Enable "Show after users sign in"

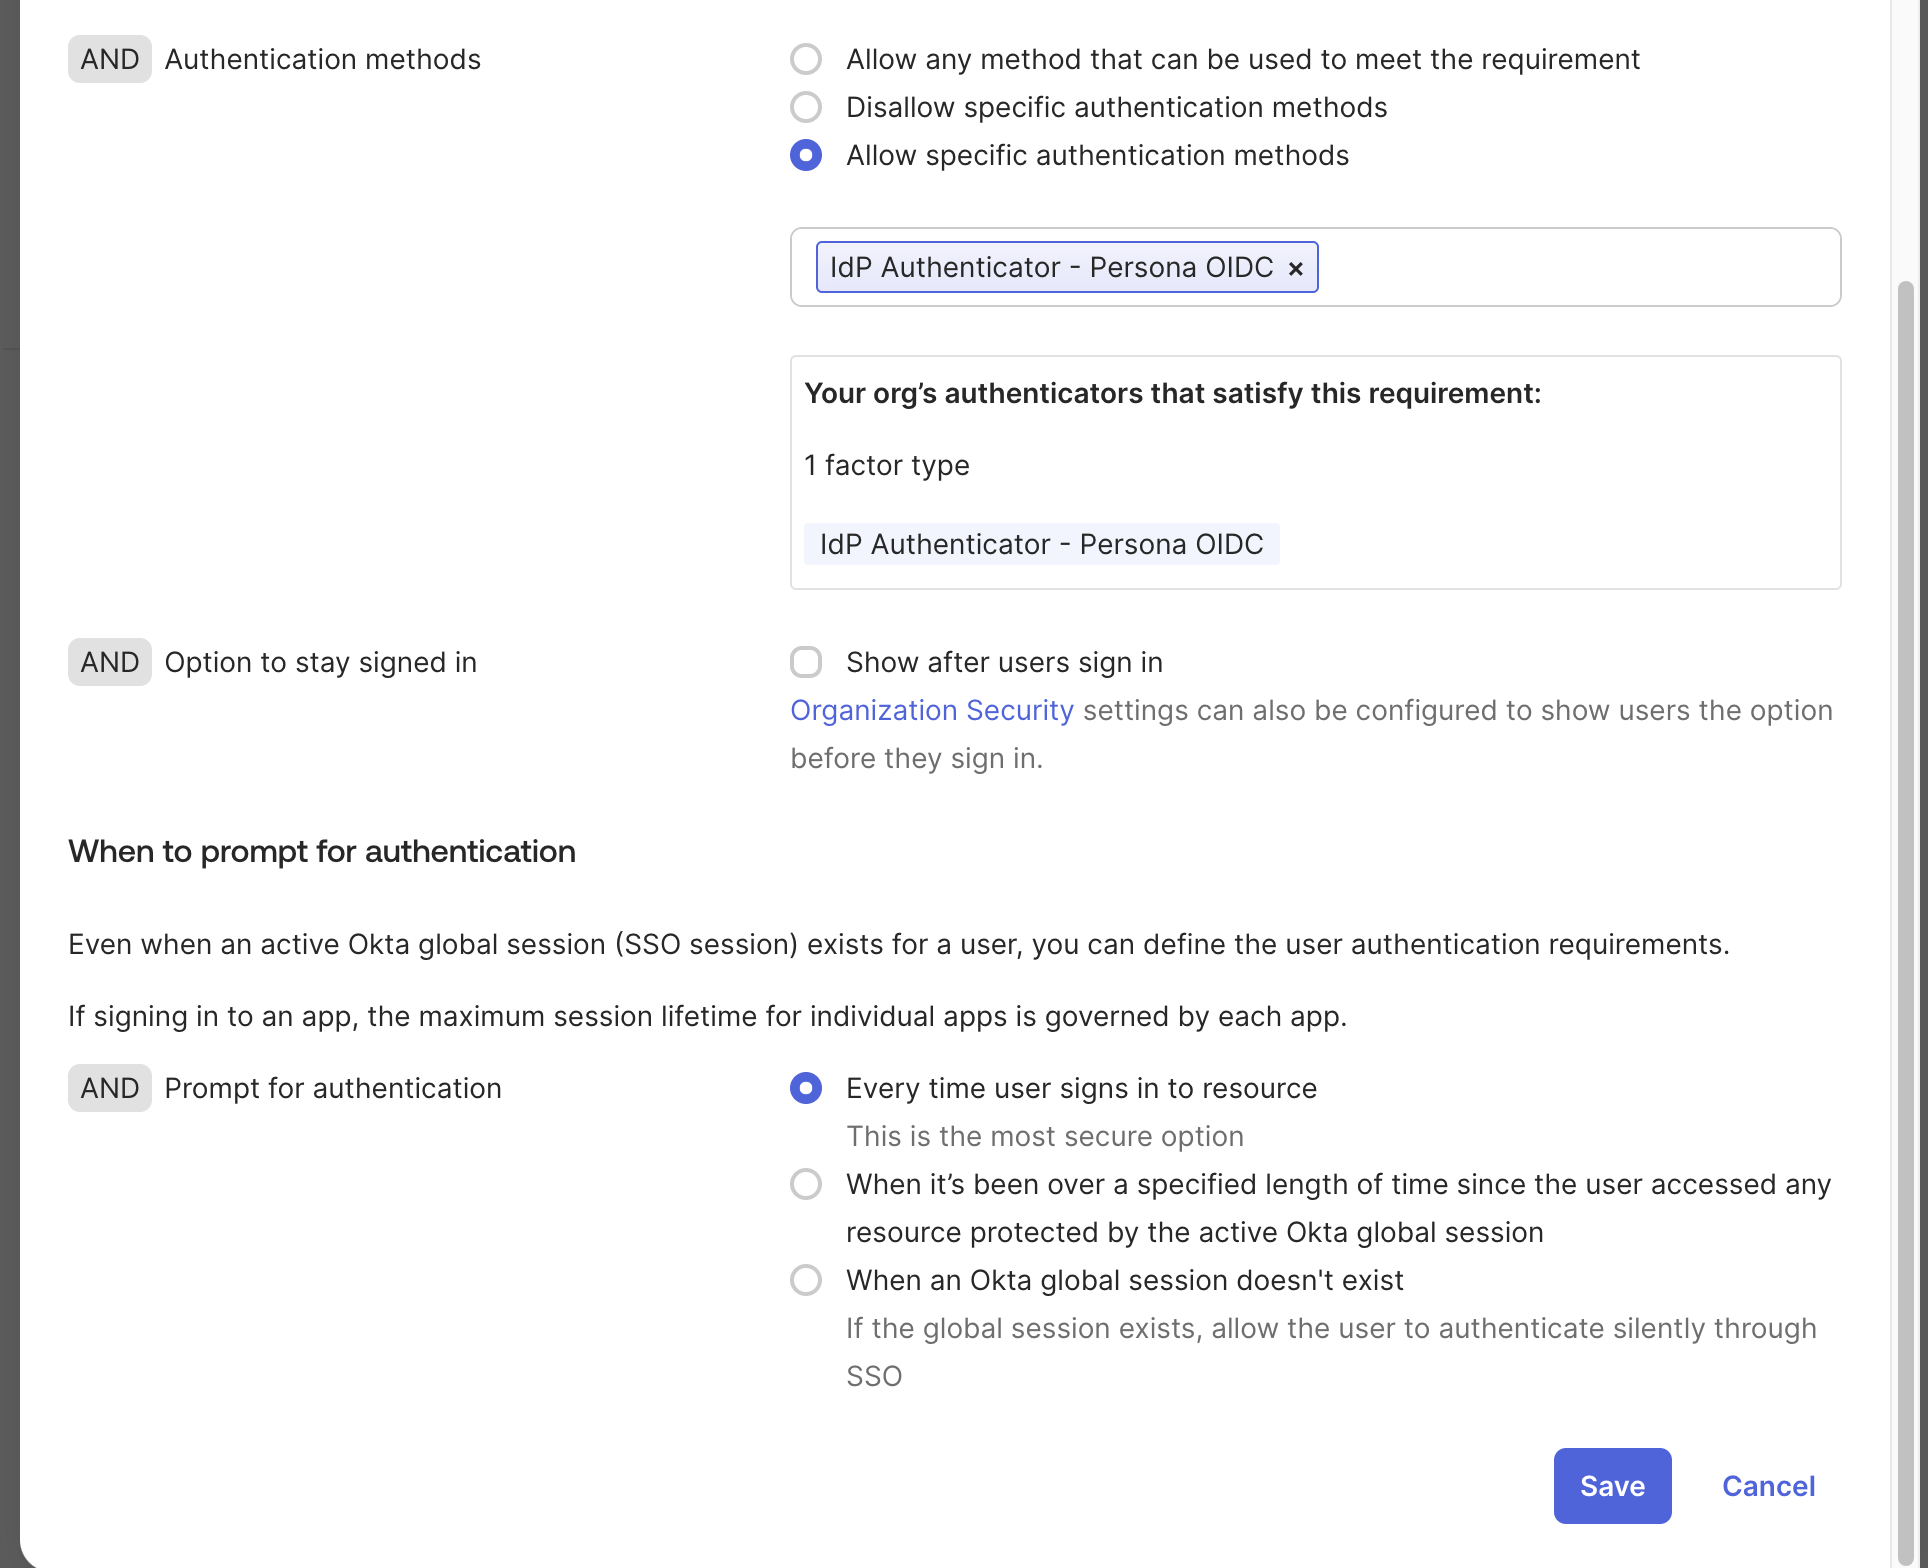click(805, 661)
